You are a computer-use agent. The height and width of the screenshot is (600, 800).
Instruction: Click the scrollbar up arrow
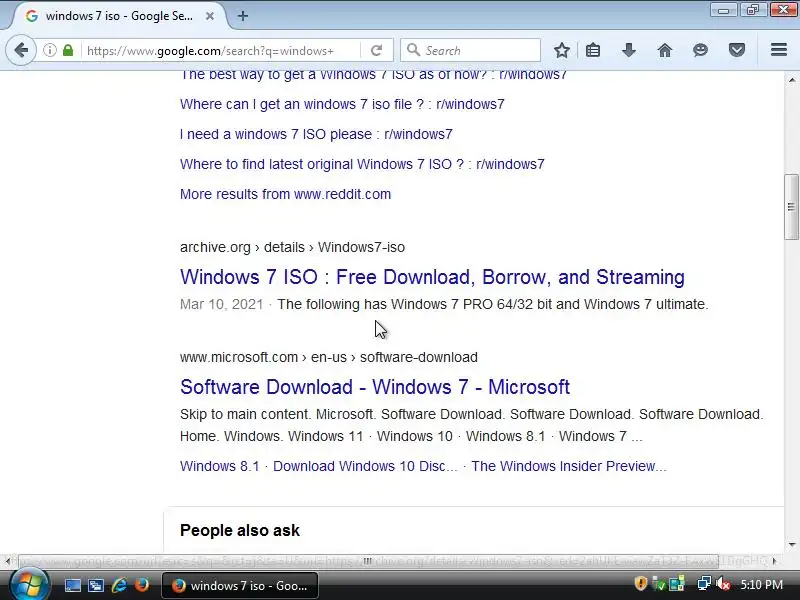pyautogui.click(x=791, y=80)
